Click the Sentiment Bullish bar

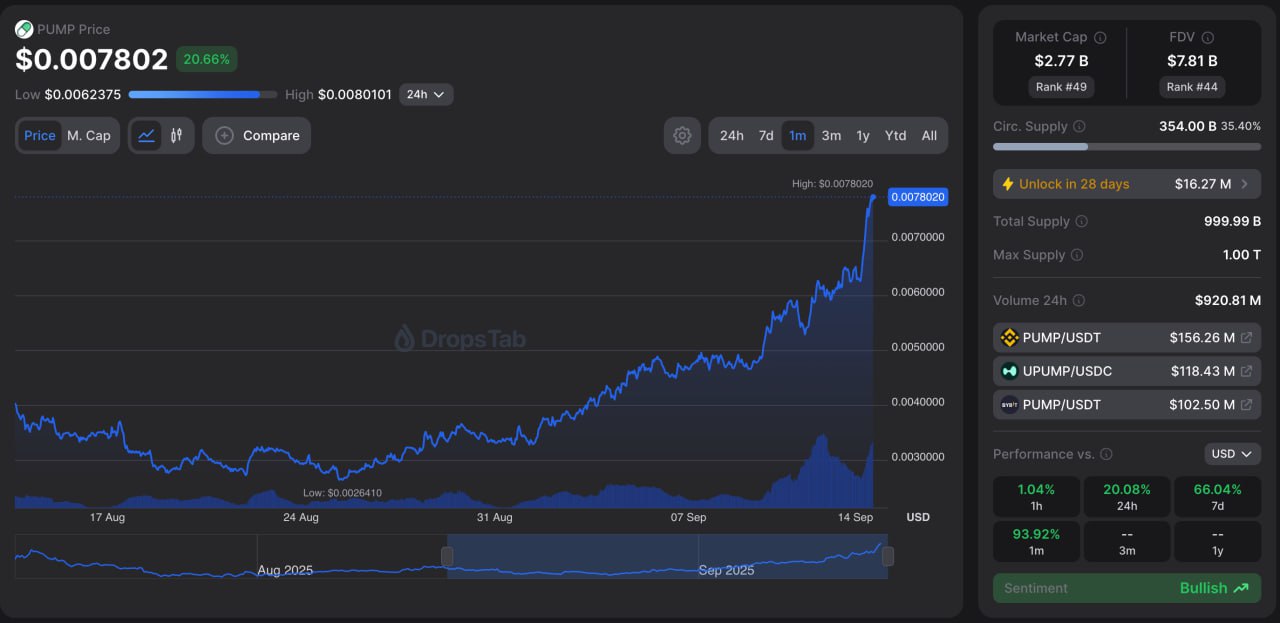pyautogui.click(x=1127, y=588)
